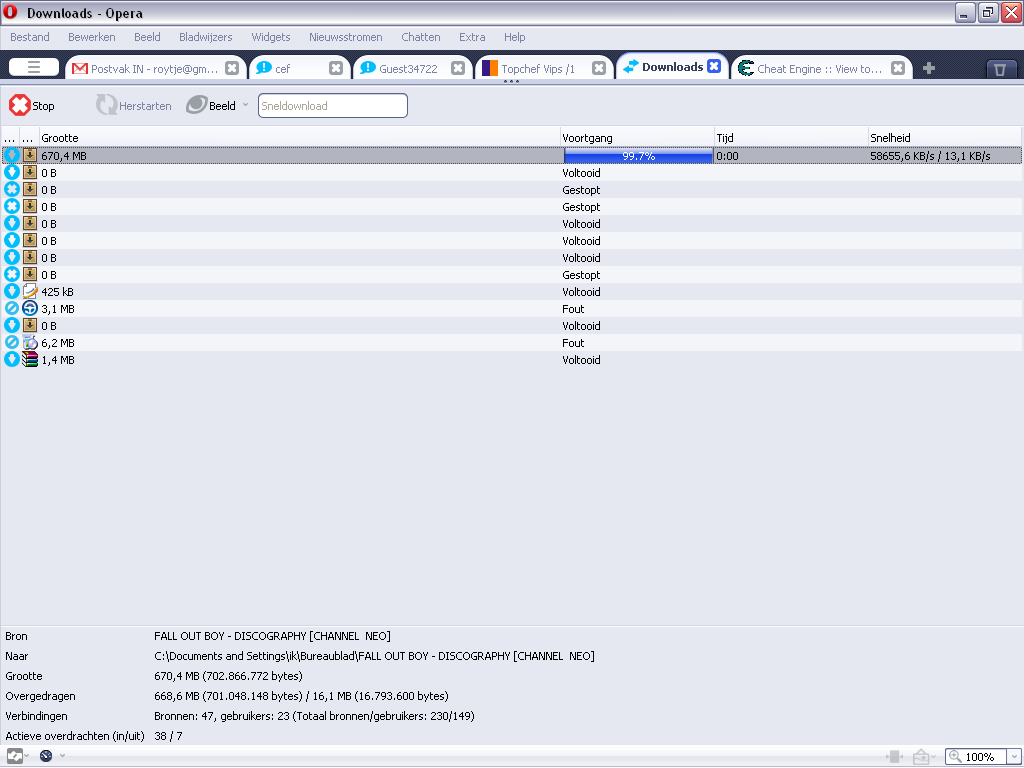Click the Gmail icon on Postvak IN tab

[x=80, y=68]
